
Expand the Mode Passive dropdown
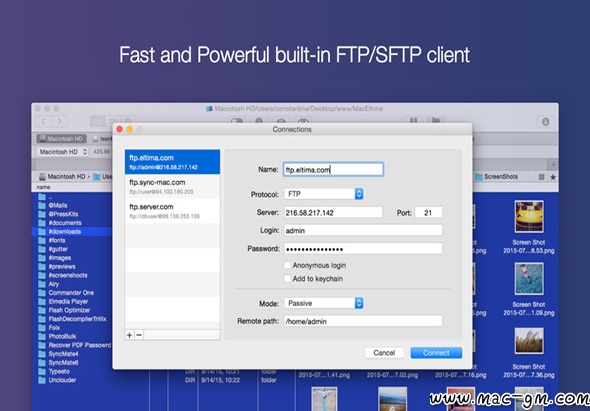324,303
